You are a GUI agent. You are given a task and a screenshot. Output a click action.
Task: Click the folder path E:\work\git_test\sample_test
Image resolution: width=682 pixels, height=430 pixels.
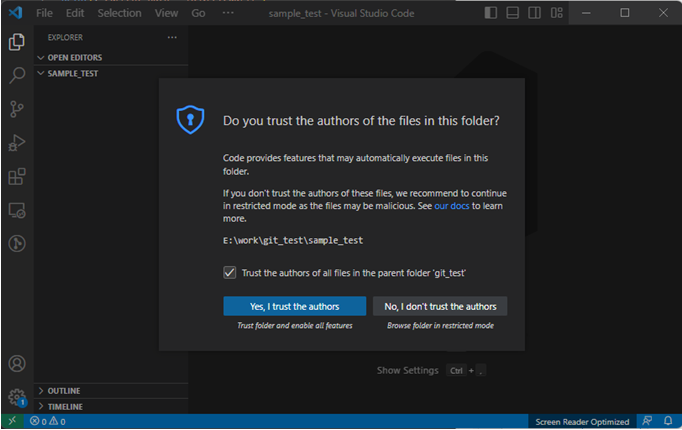293,240
